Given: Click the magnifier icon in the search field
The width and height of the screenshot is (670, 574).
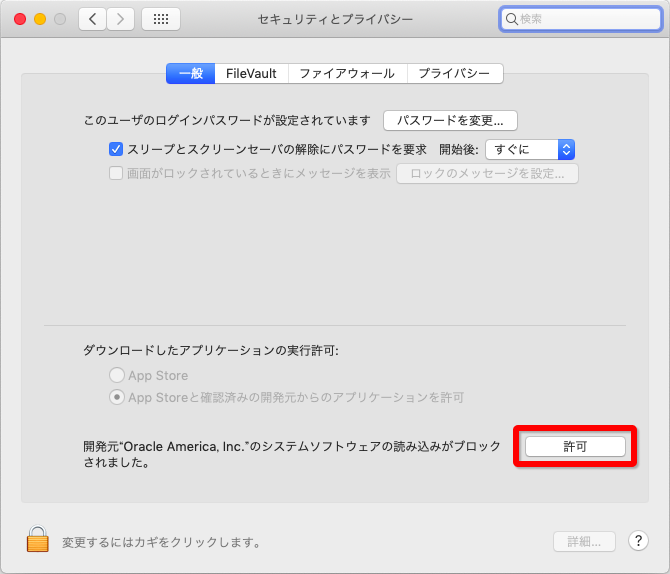Looking at the screenshot, I should click(511, 19).
